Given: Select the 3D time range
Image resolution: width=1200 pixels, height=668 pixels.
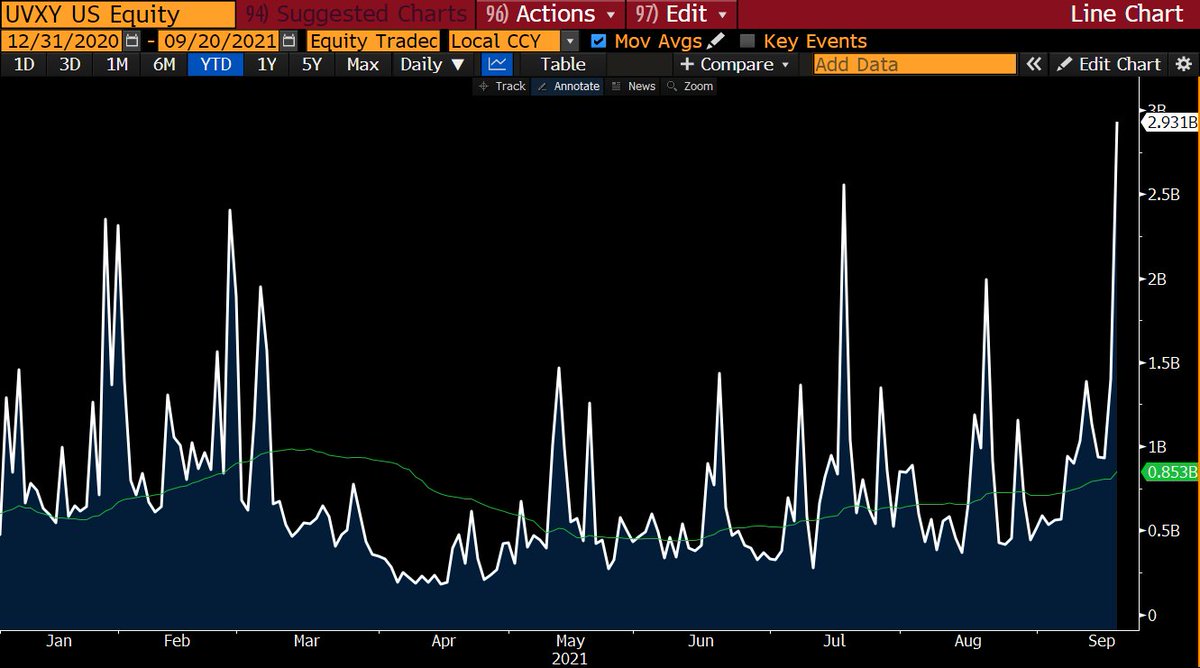Looking at the screenshot, I should 69,64.
